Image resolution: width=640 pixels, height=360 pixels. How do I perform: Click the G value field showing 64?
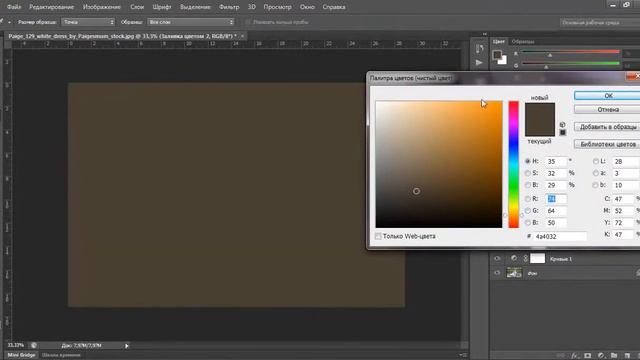[x=556, y=211]
